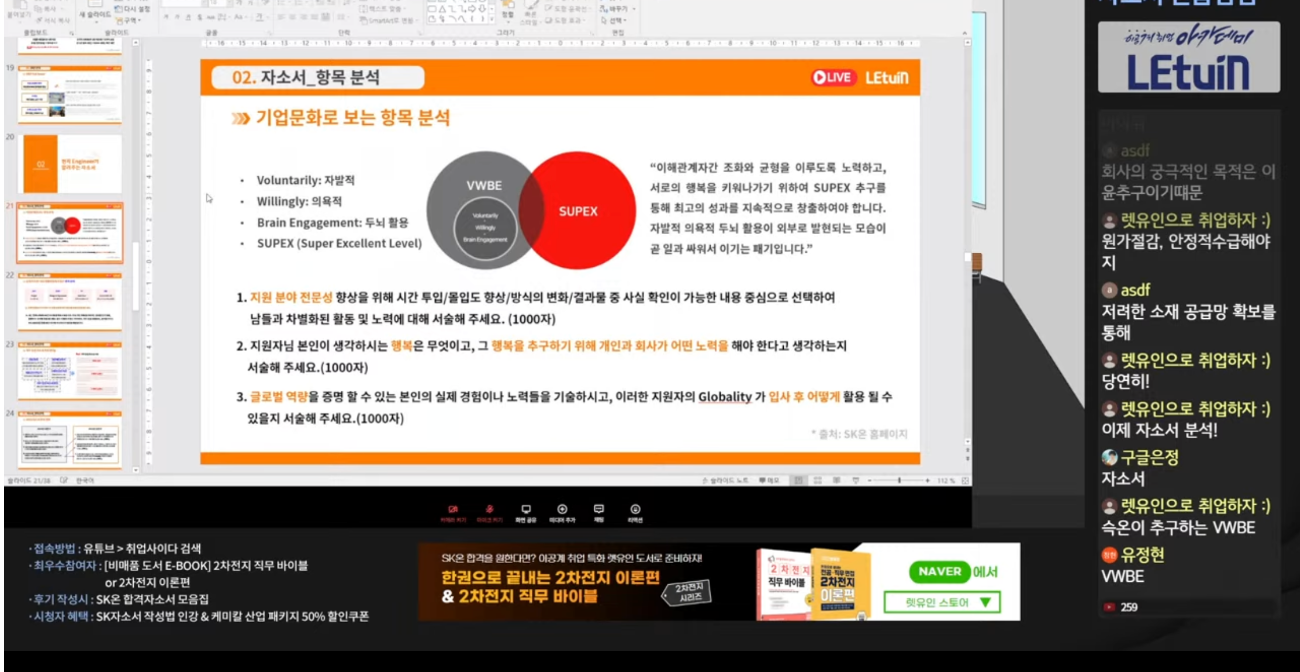Open the chat (채팅) panel icon

[598, 512]
